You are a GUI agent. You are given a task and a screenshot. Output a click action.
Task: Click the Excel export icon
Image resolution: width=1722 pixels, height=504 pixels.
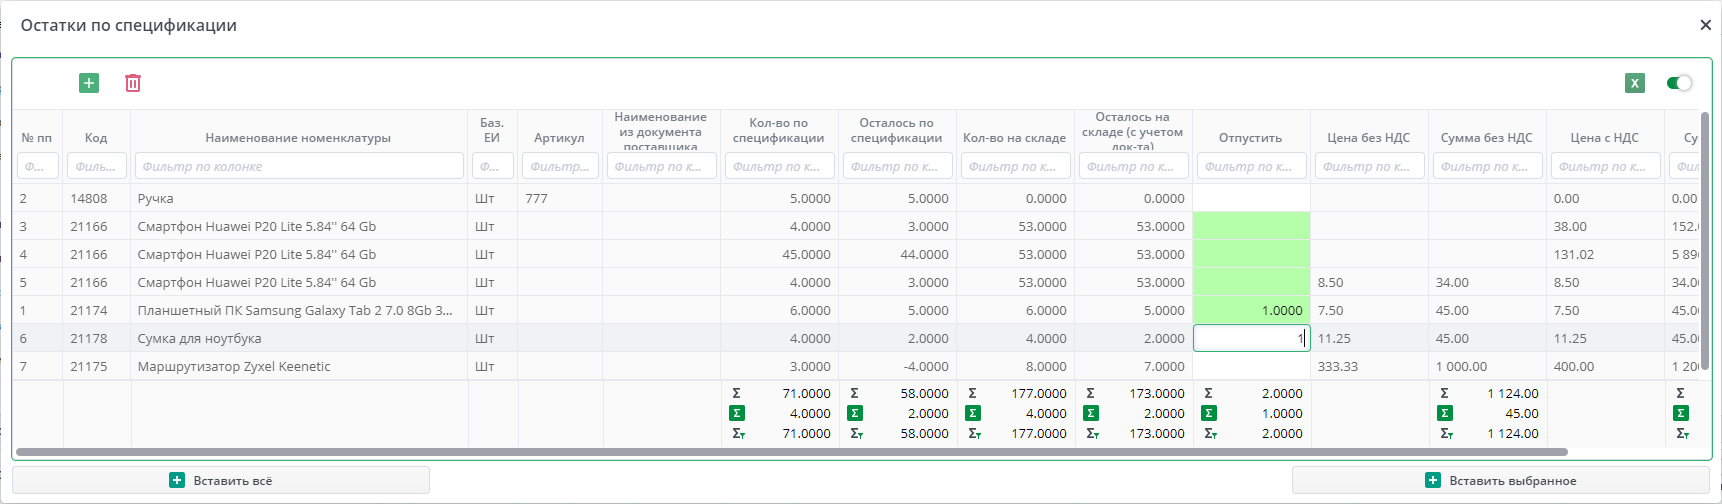pos(1635,83)
